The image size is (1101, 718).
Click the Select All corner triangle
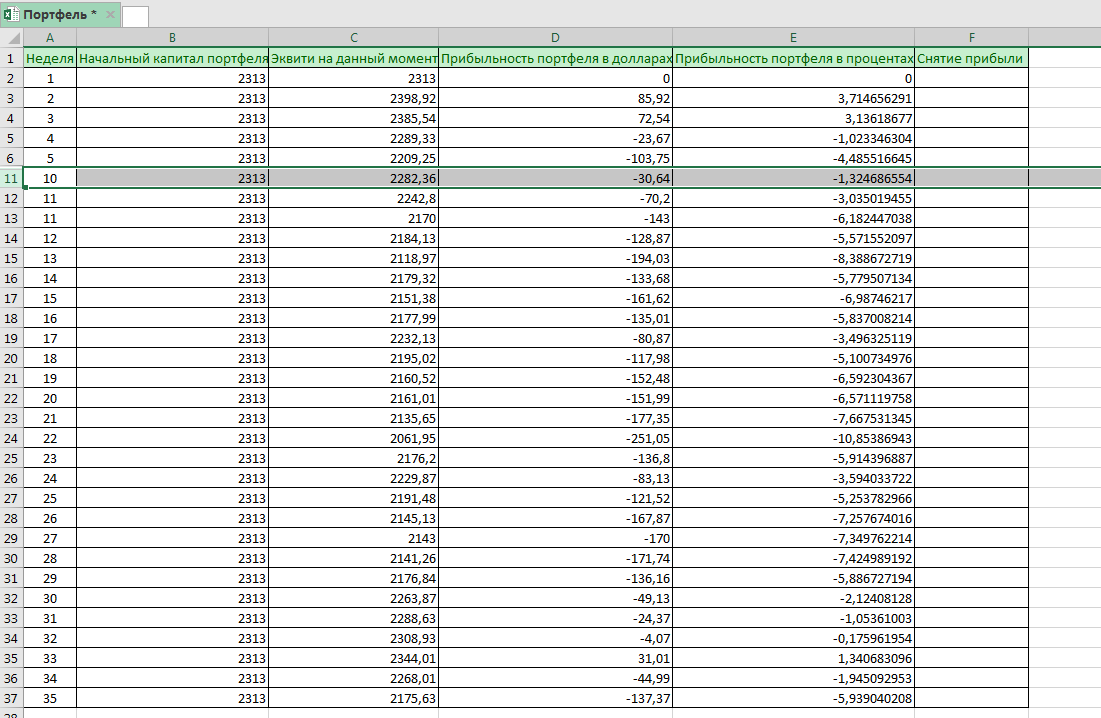click(x=11, y=38)
